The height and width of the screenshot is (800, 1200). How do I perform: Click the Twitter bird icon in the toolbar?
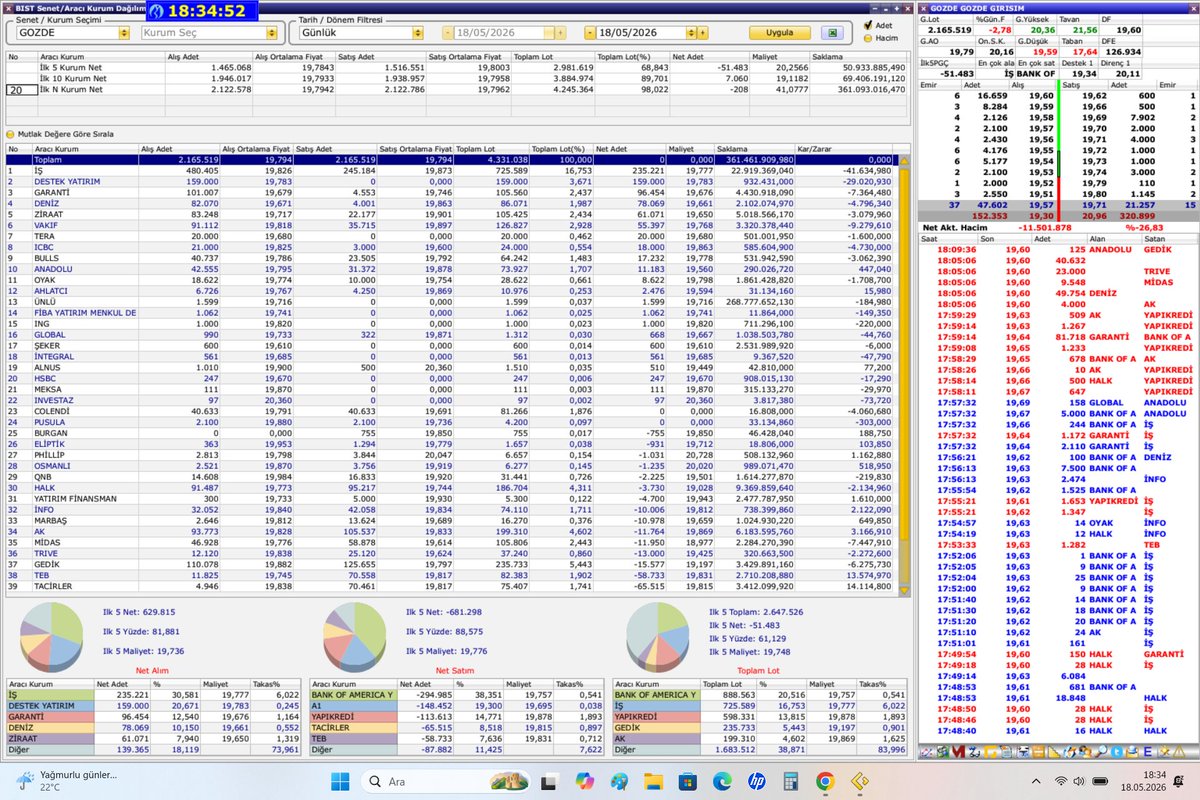pos(1116,752)
